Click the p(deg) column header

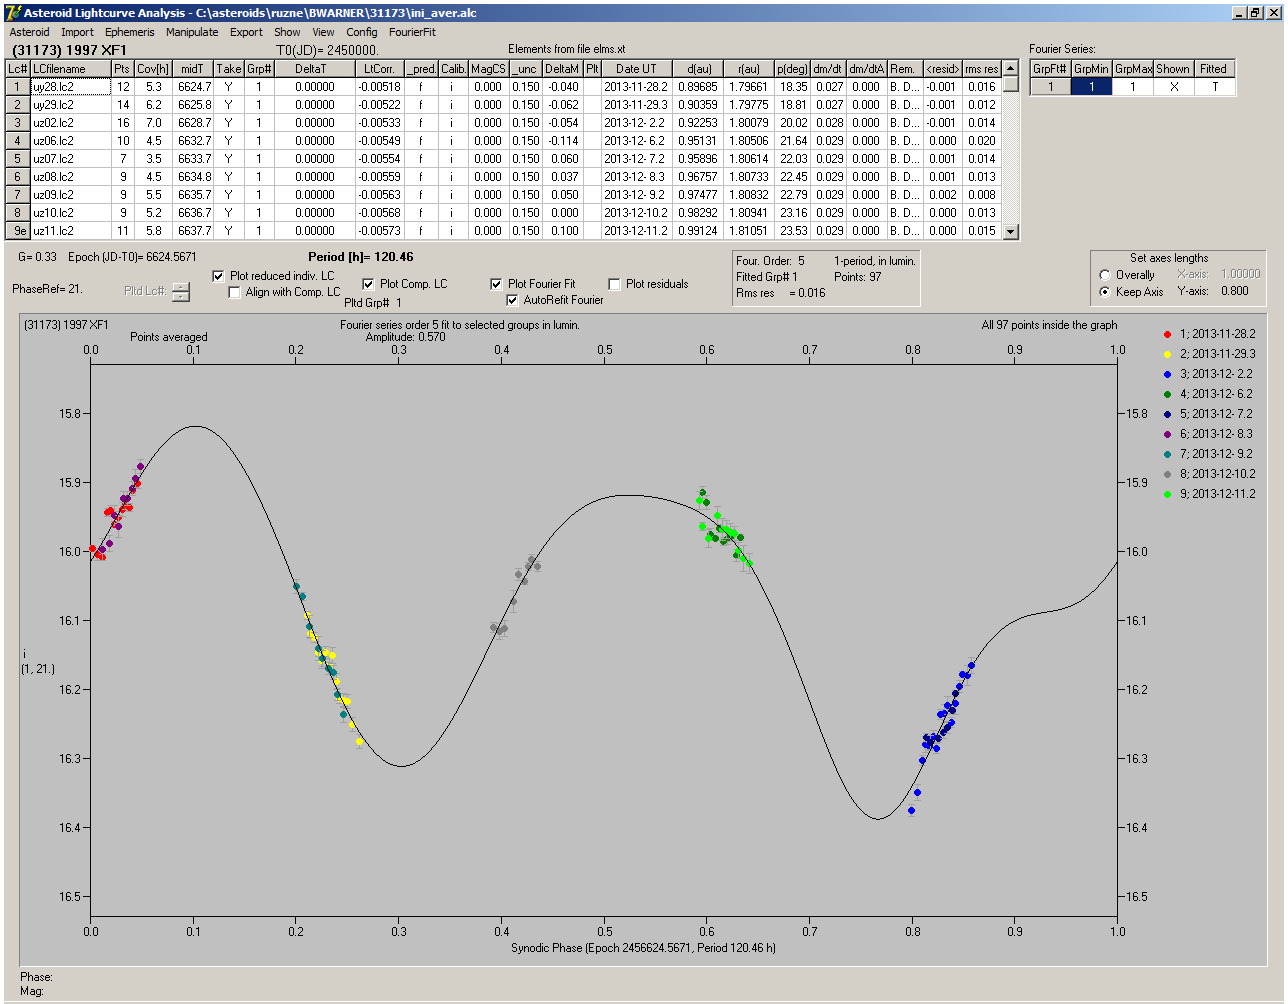793,69
